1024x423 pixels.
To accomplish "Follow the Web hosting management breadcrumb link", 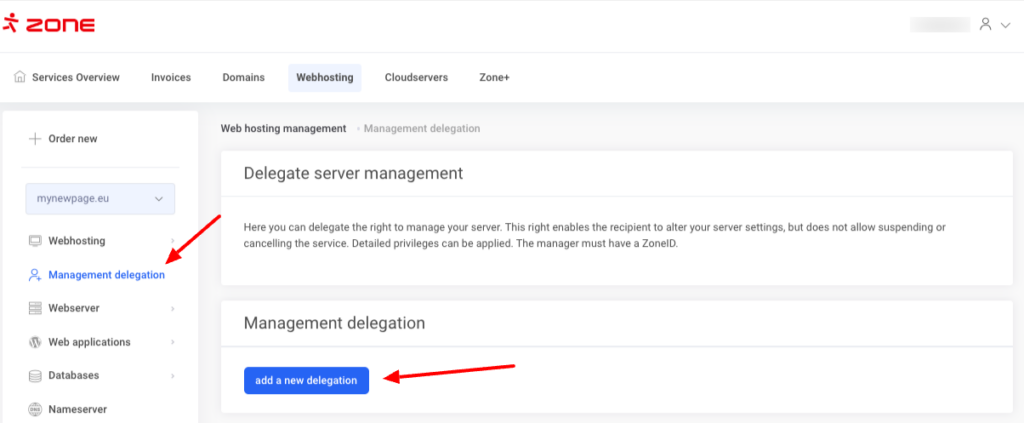I will [x=283, y=129].
